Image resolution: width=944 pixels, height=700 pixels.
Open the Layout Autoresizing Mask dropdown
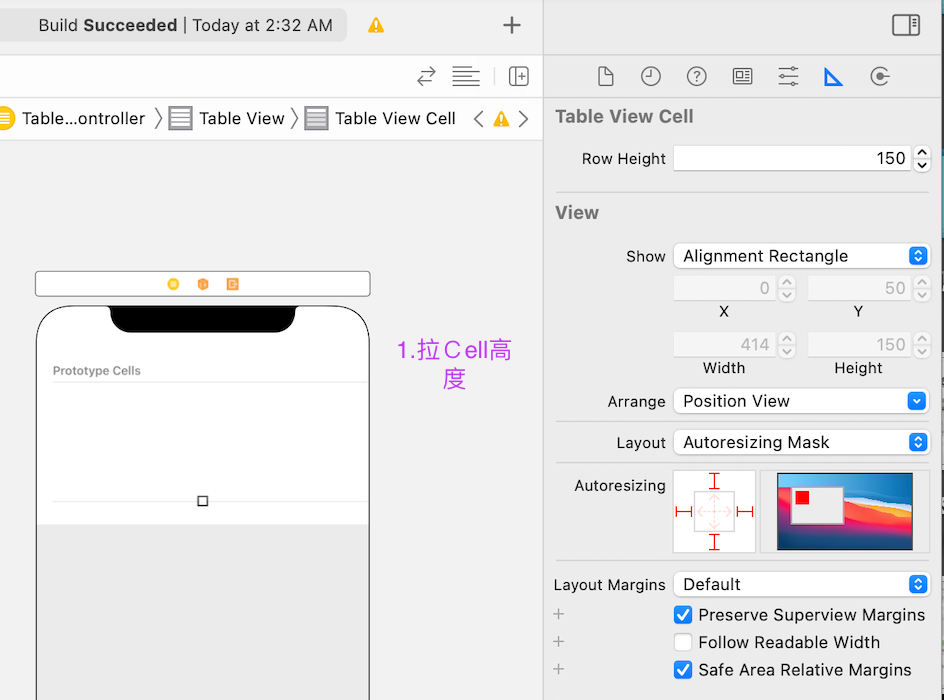tap(800, 442)
